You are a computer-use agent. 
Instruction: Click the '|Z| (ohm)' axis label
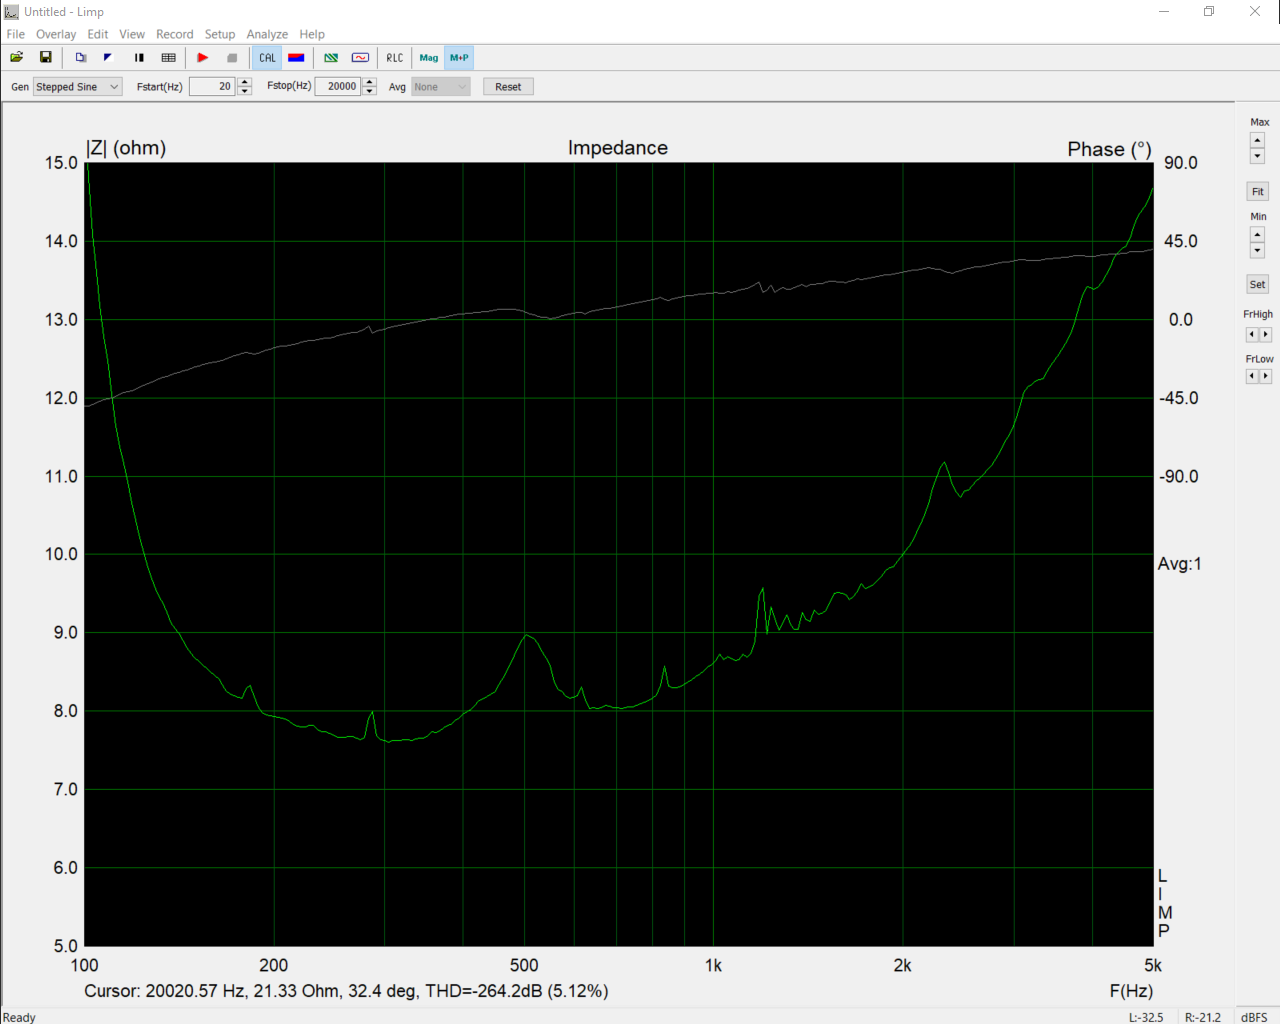point(126,148)
